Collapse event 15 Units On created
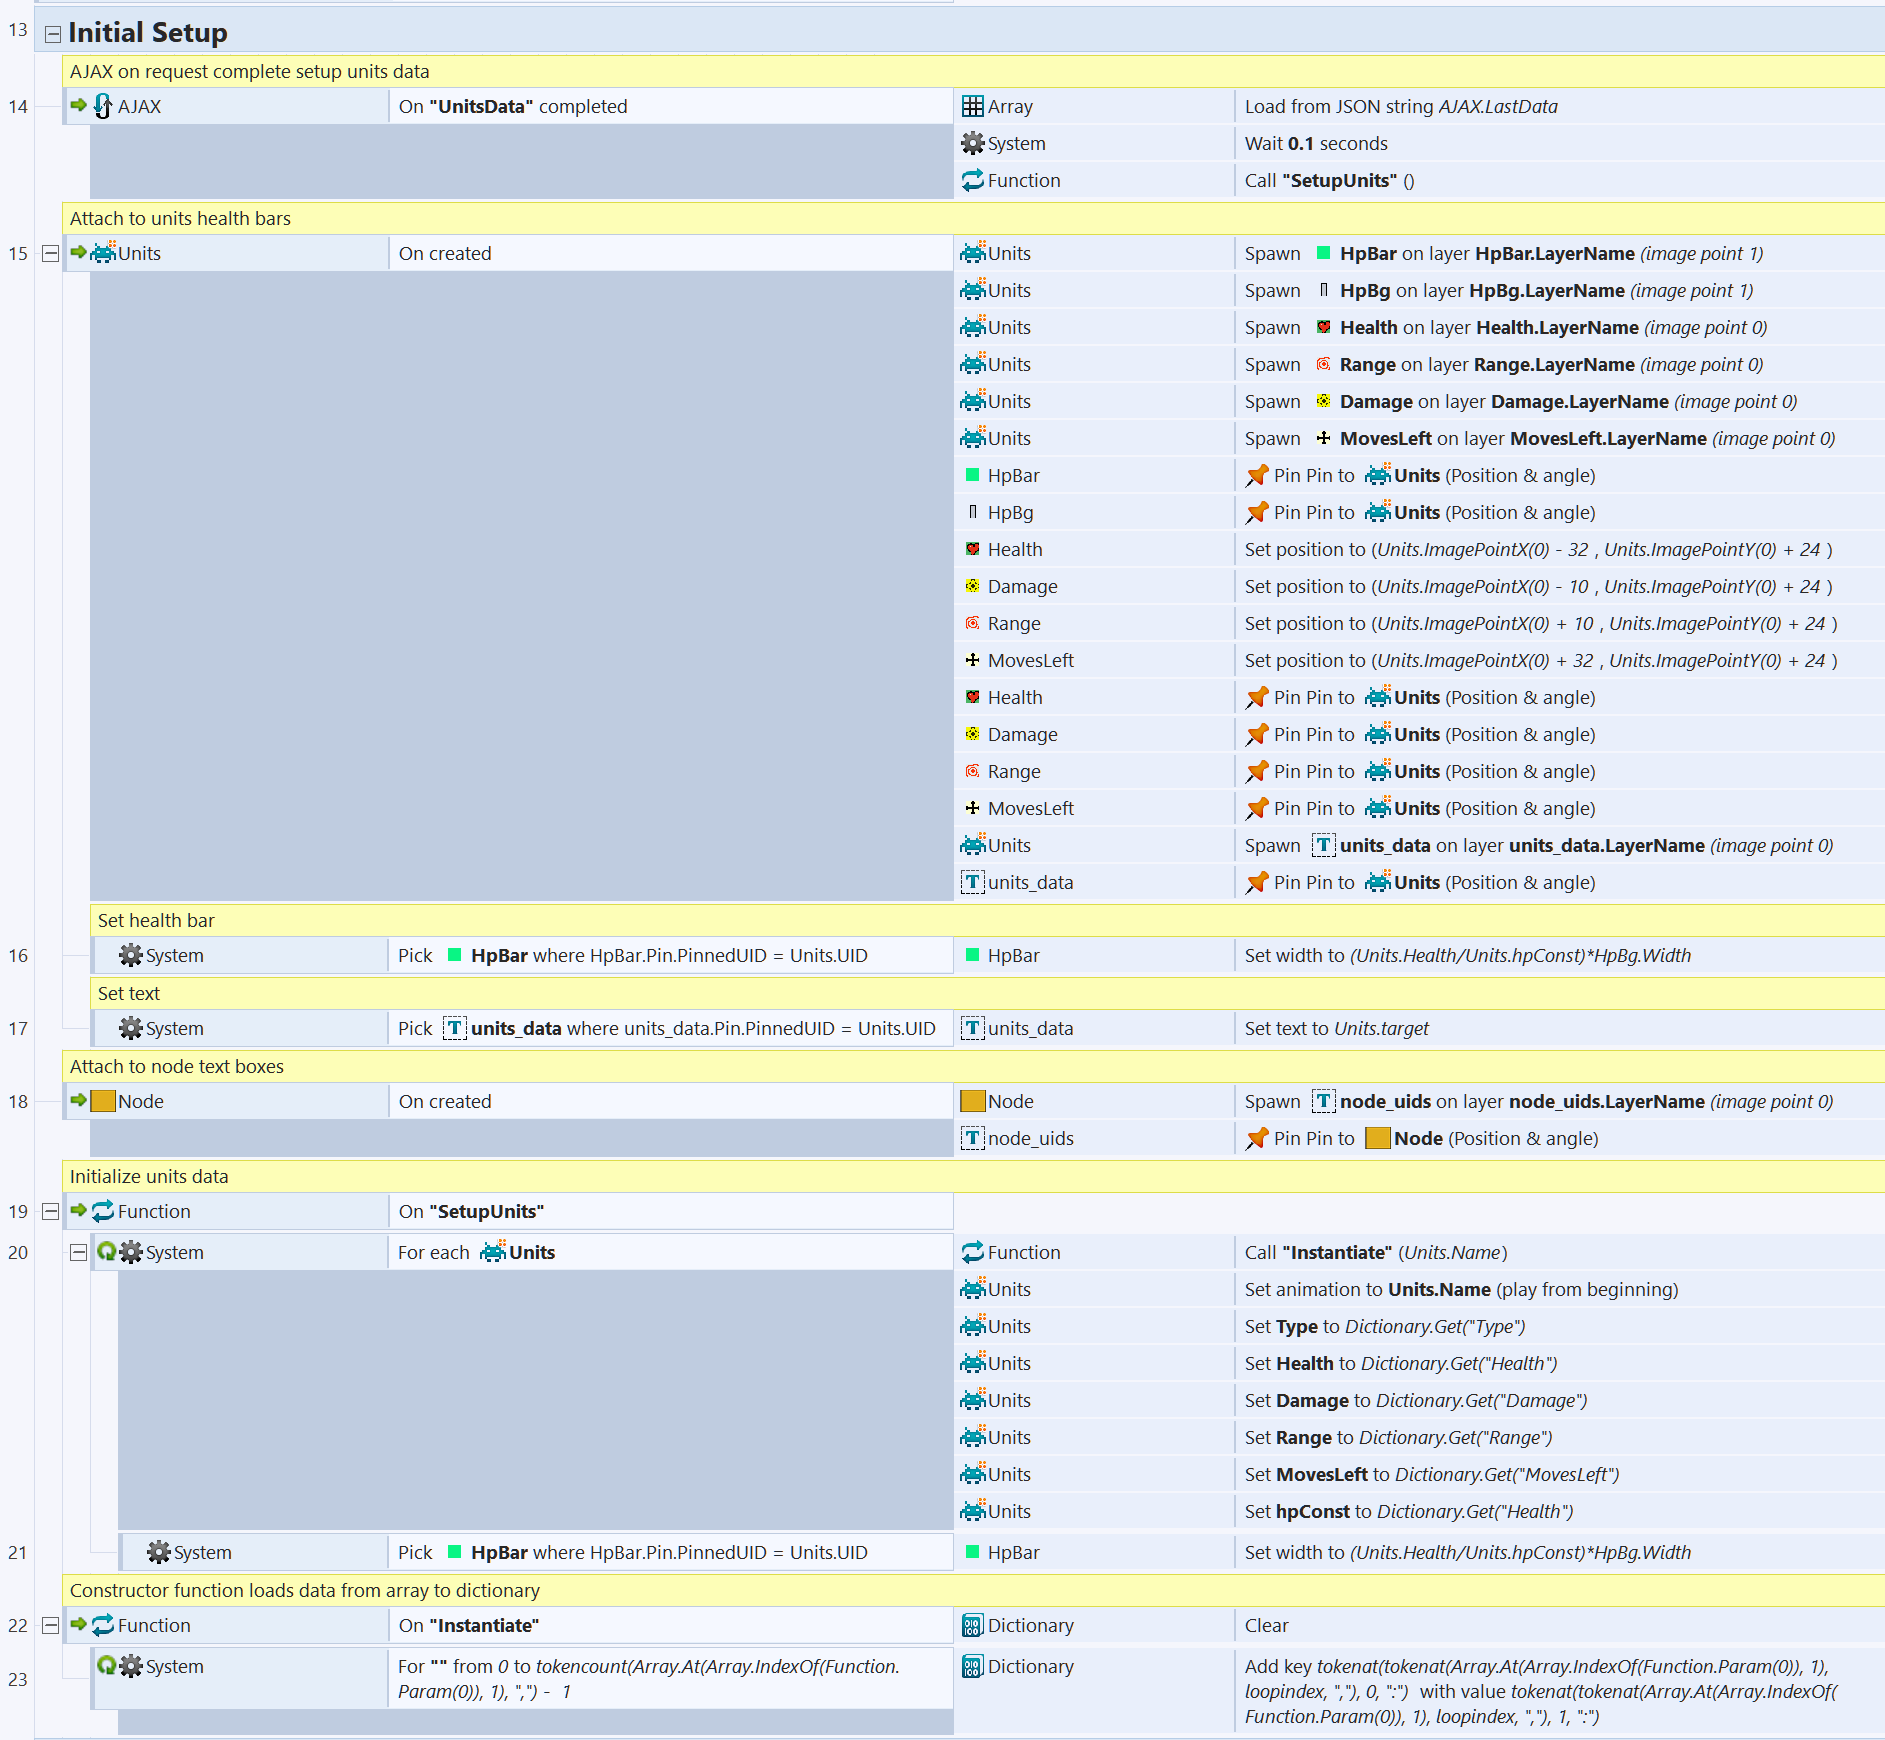Viewport: 1885px width, 1740px height. pyautogui.click(x=50, y=254)
